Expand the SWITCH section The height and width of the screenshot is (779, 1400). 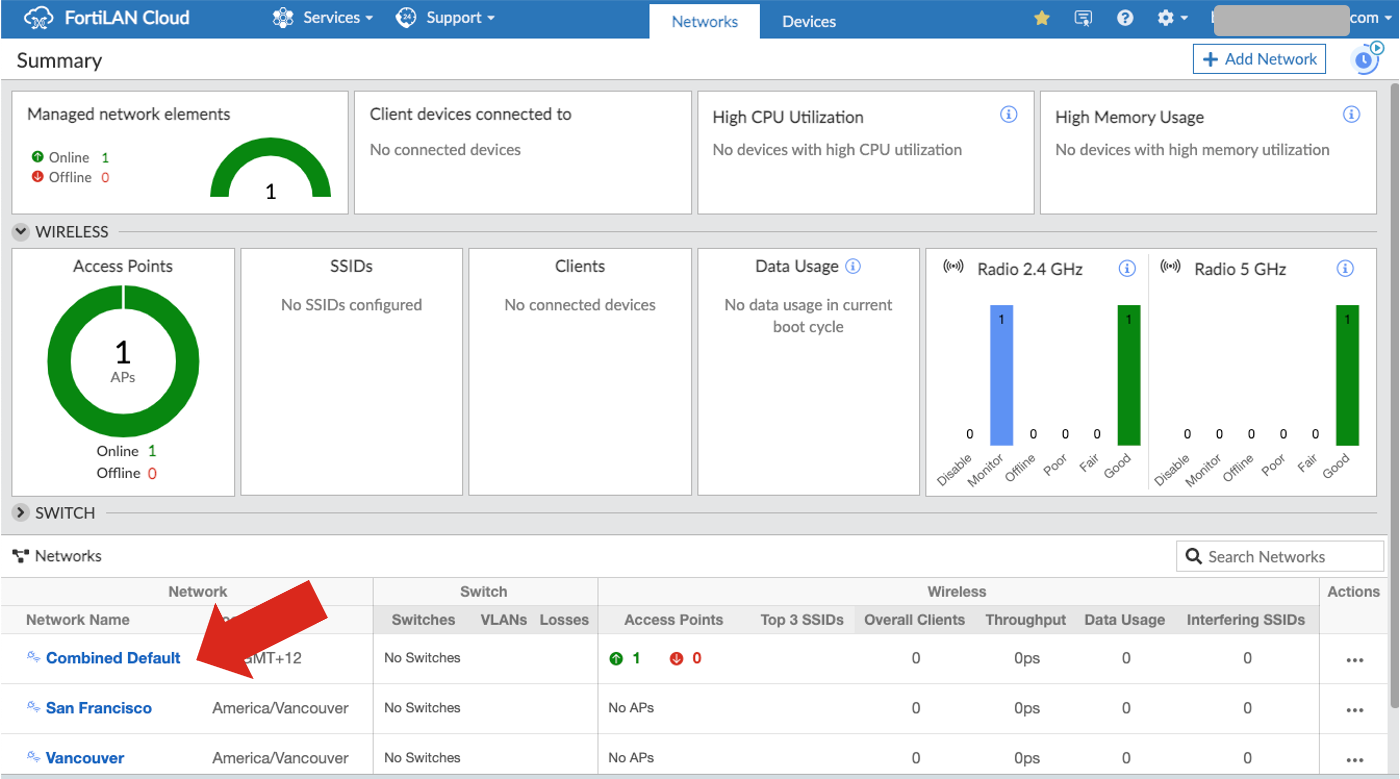[20, 512]
